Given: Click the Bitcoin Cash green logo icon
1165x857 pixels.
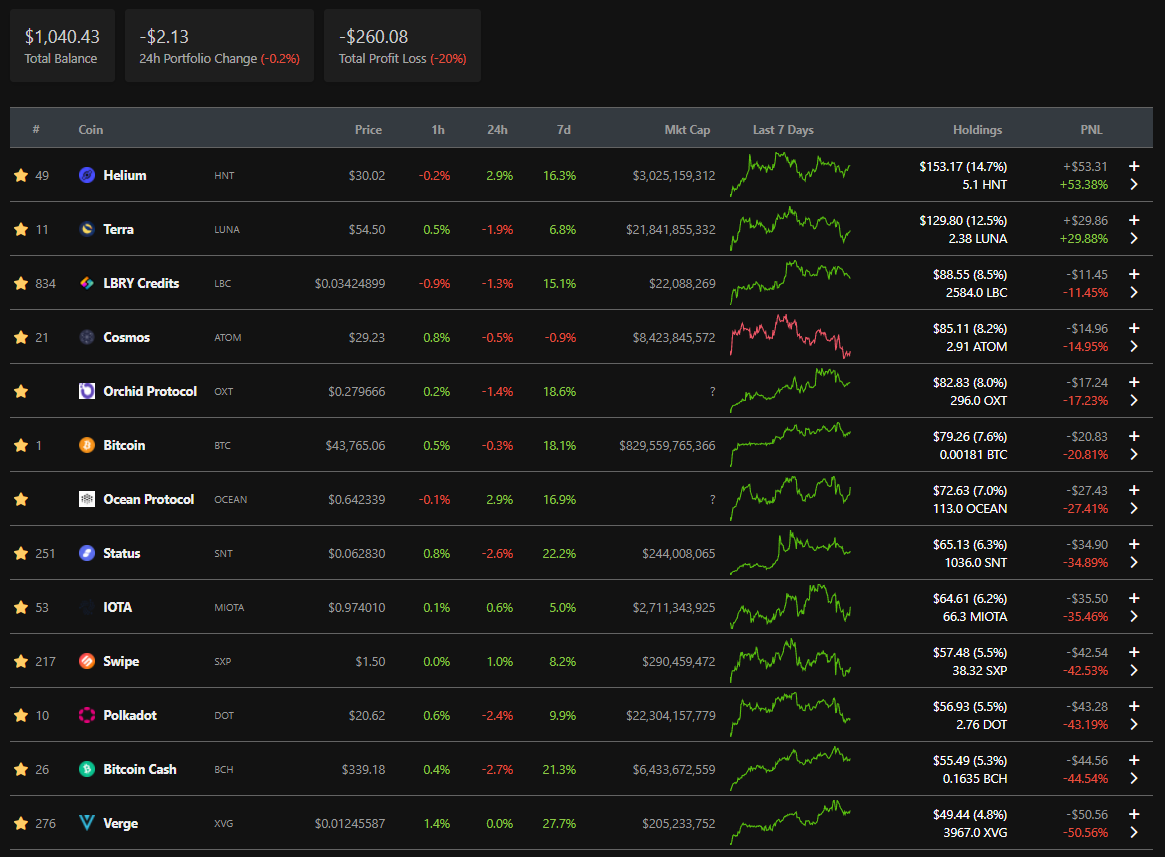Looking at the screenshot, I should (87, 769).
